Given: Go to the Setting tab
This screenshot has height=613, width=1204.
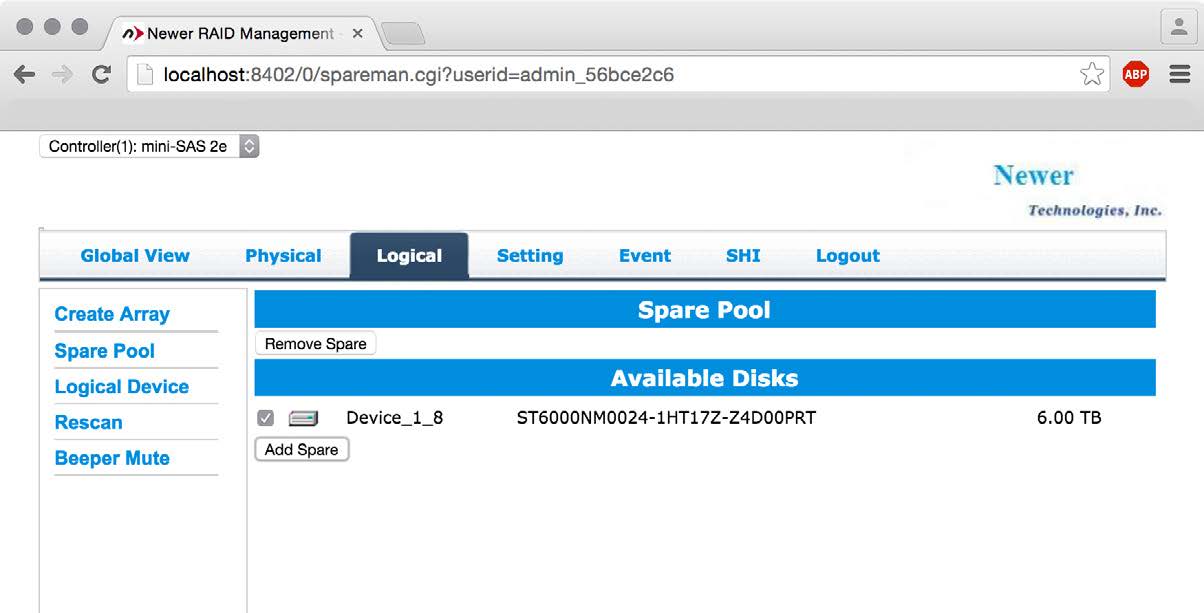Looking at the screenshot, I should pos(530,256).
